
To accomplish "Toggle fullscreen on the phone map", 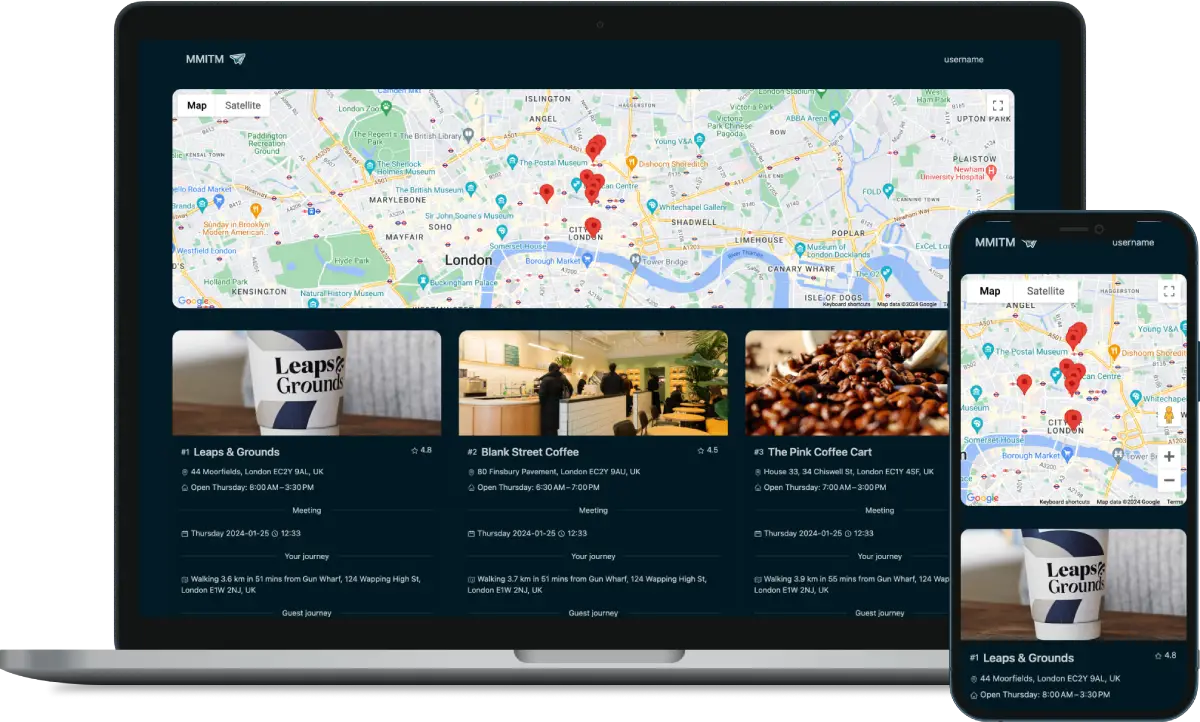I will click(x=1168, y=291).
